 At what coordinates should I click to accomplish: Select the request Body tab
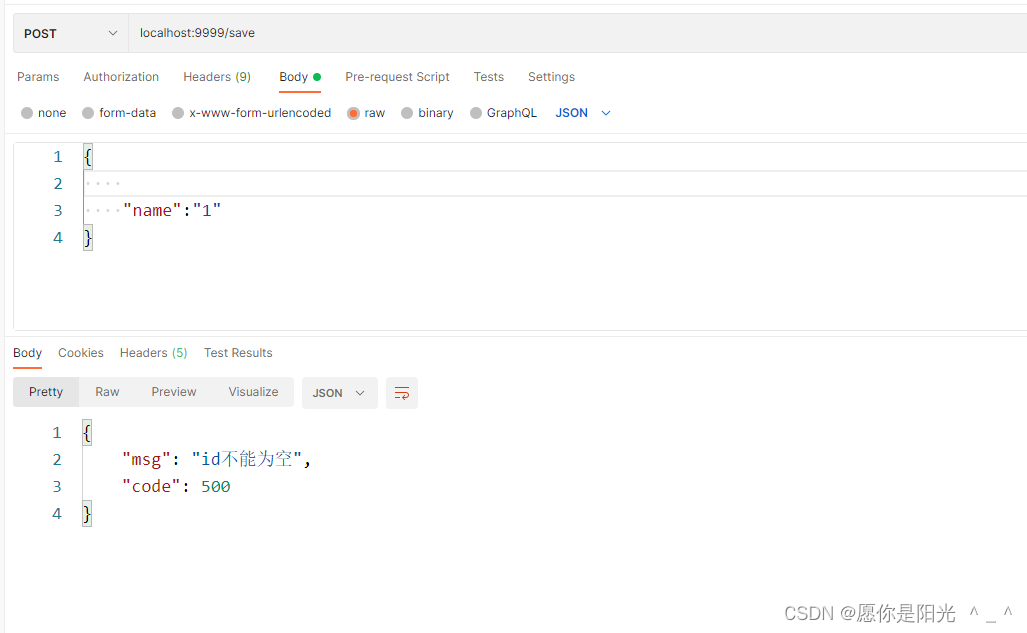[300, 77]
